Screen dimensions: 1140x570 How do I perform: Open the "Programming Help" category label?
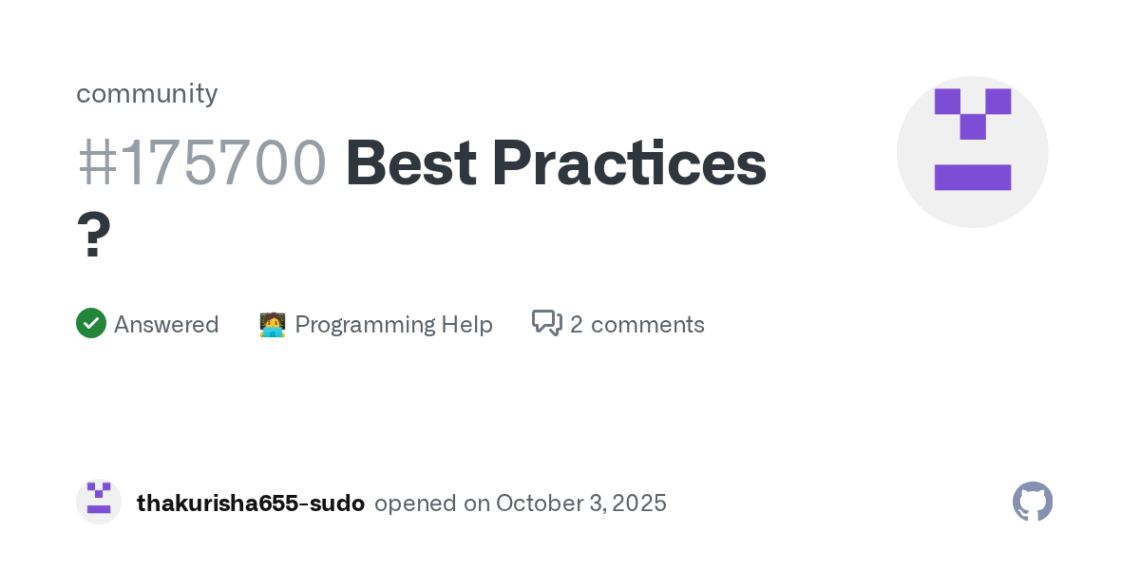pos(393,324)
